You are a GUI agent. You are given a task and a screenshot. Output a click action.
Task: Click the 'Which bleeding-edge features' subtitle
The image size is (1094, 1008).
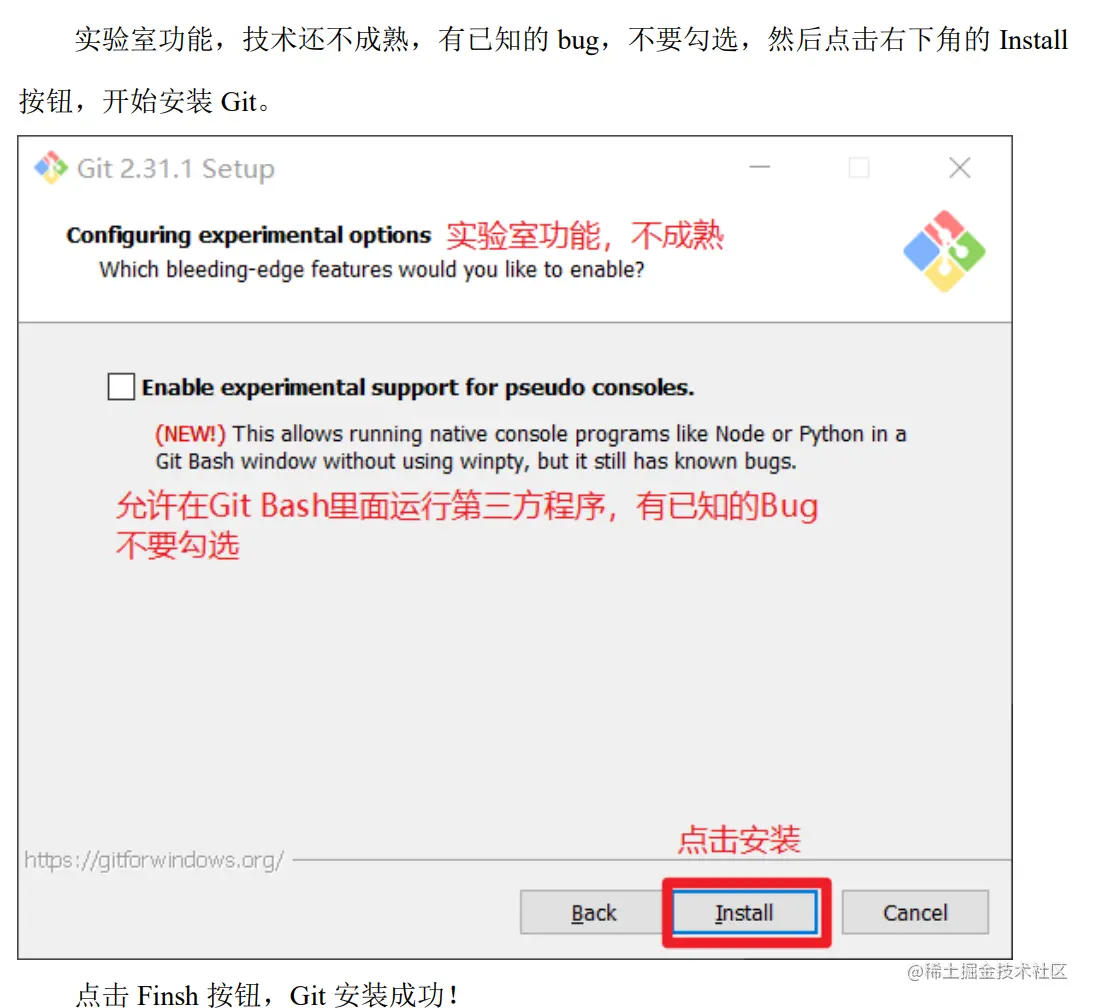pyautogui.click(x=371, y=270)
